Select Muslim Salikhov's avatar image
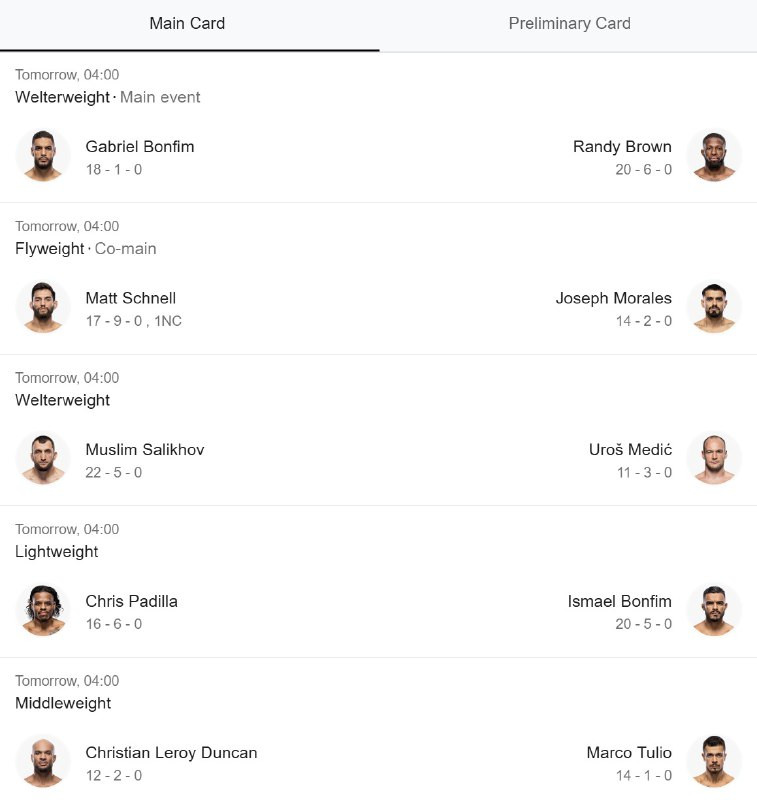 43,459
